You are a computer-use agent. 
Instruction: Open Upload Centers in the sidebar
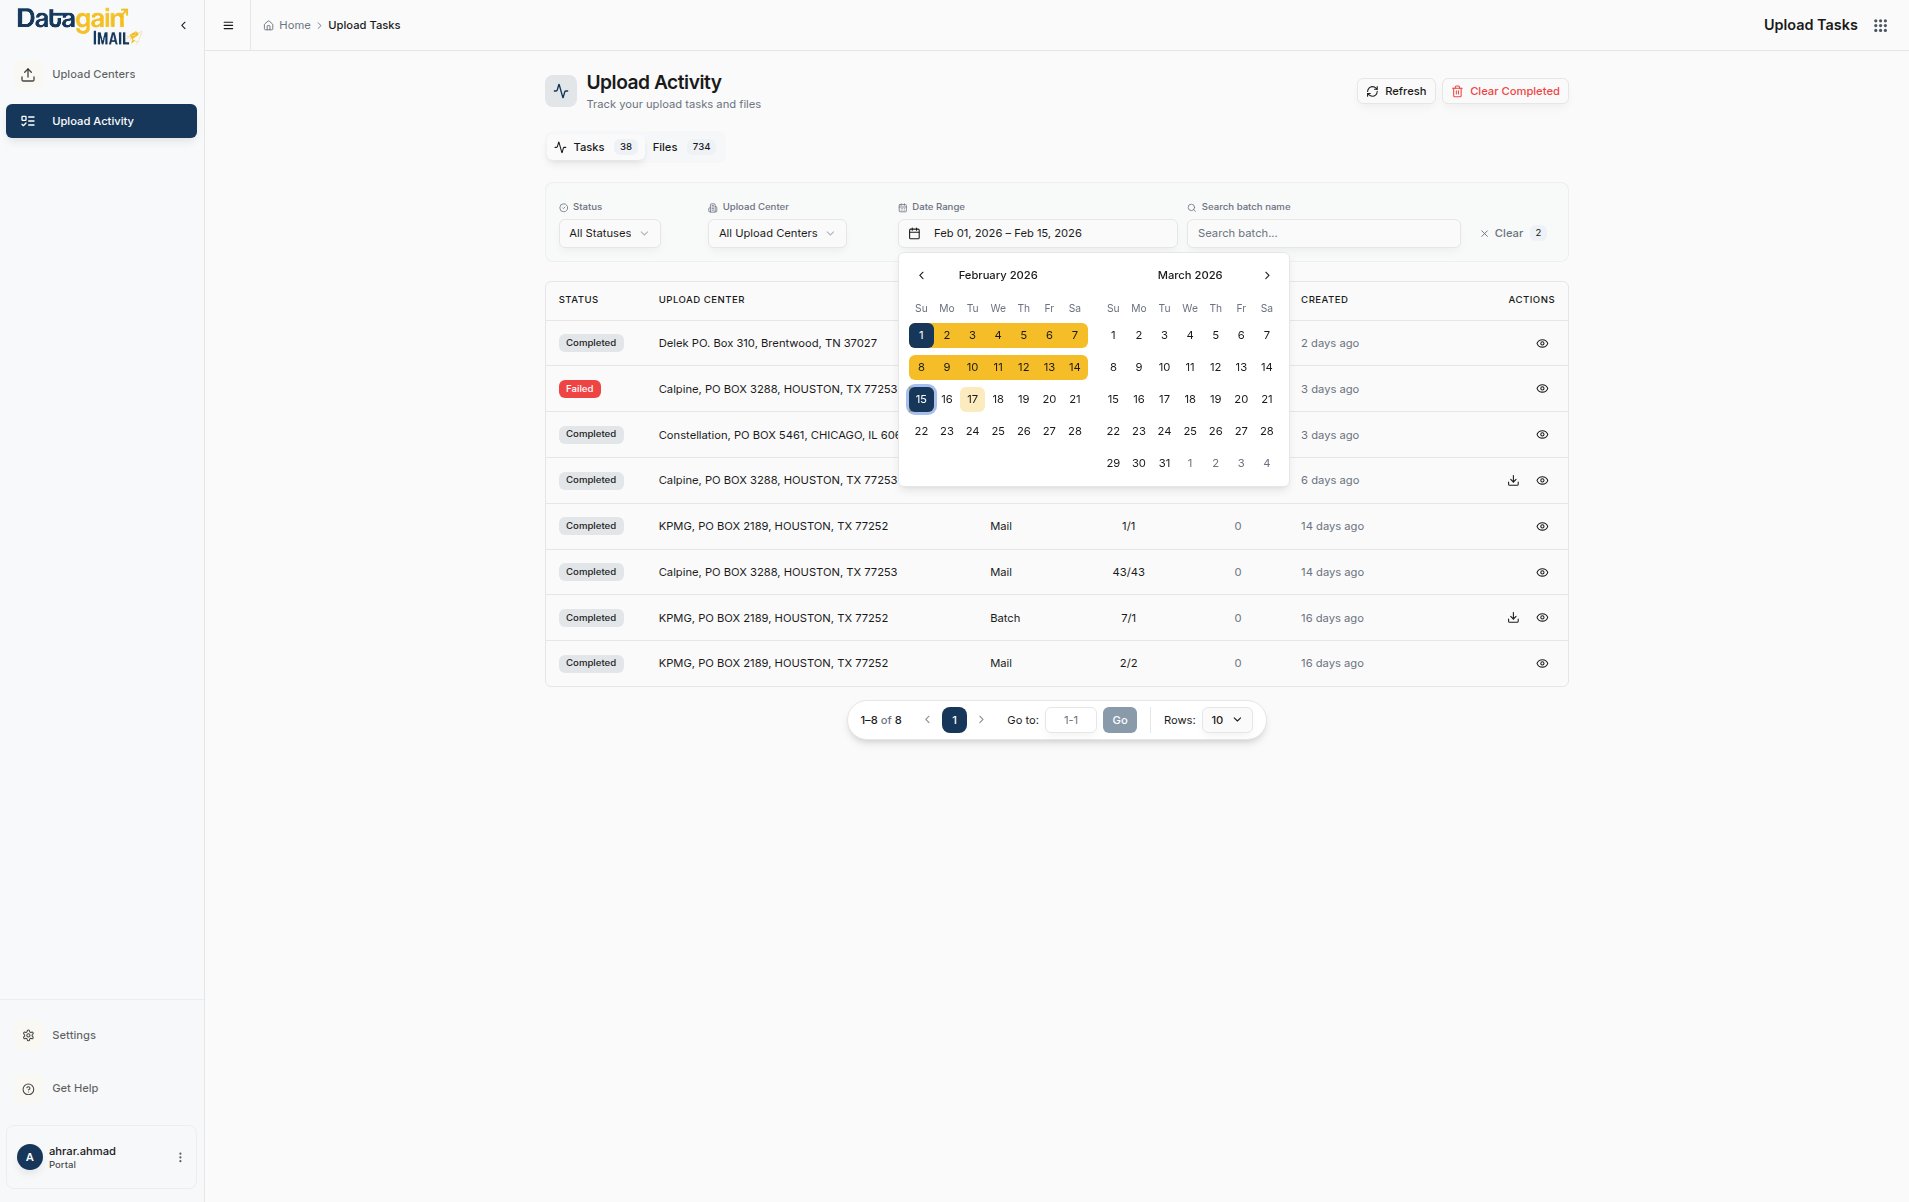(x=93, y=75)
